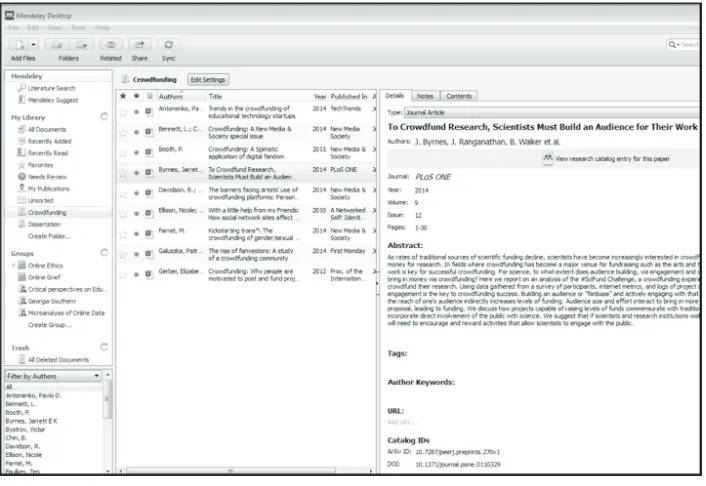Open PDF icon for Antonenko row
This screenshot has width=706, height=486.
pos(149,112)
